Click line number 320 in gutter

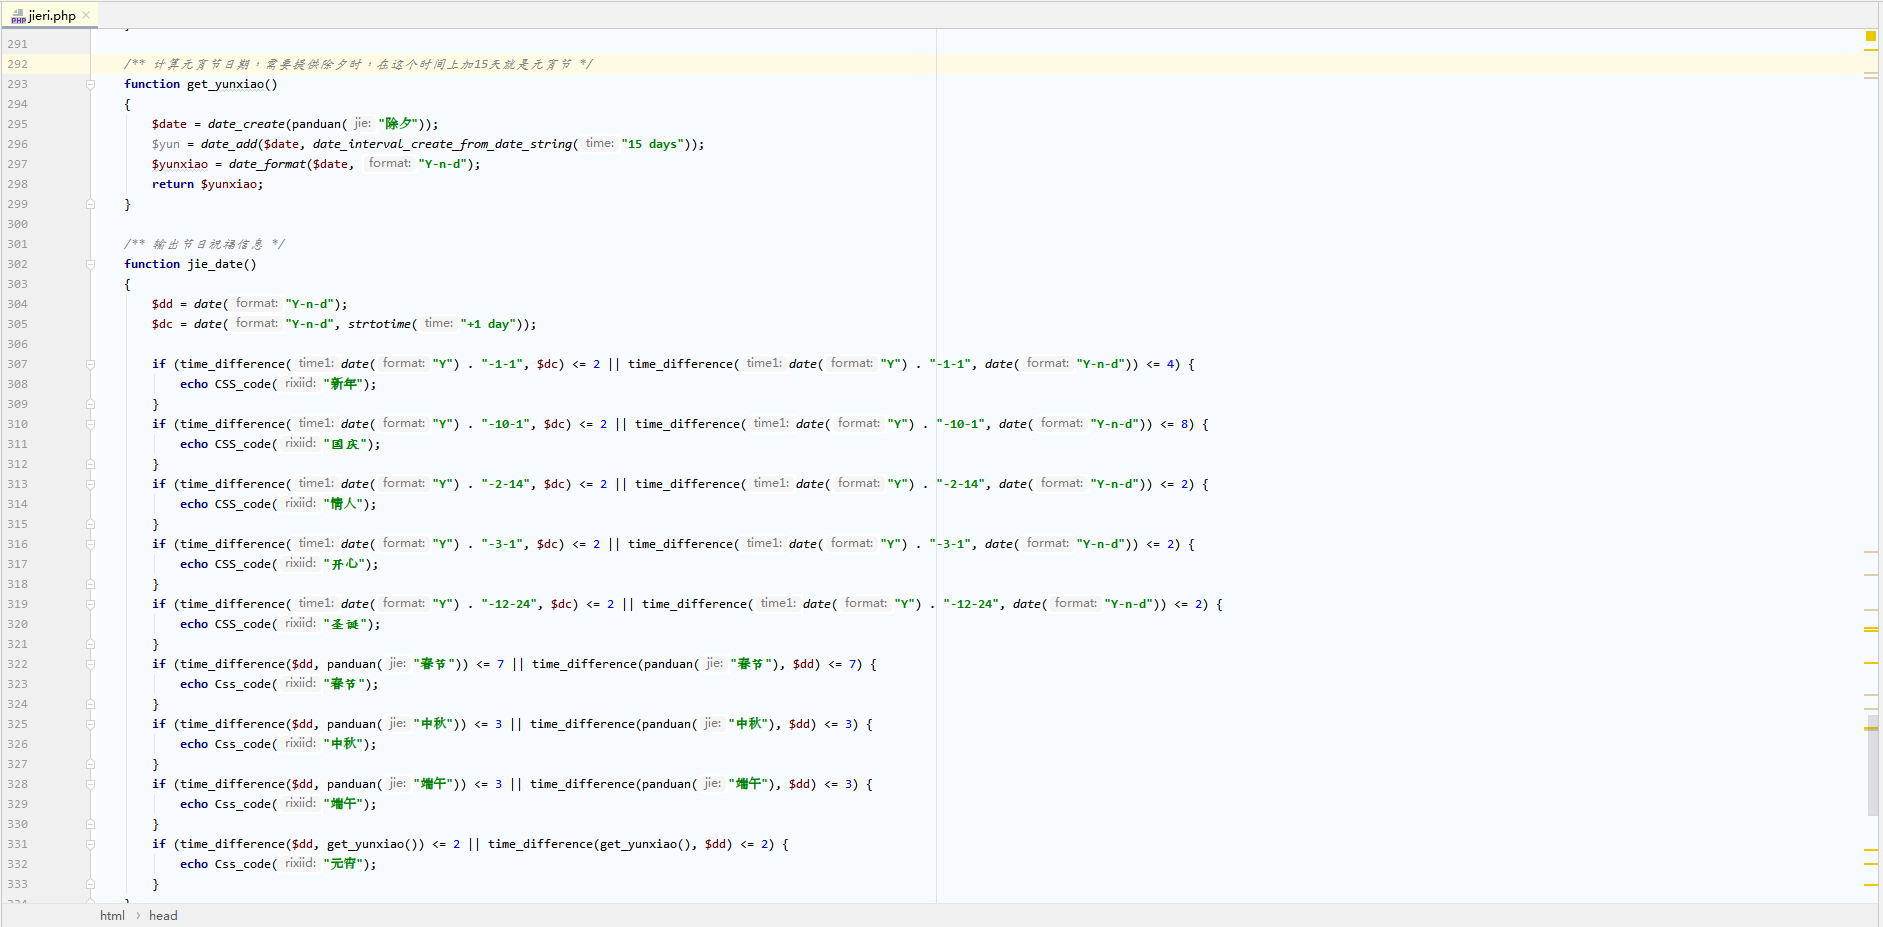[18, 624]
